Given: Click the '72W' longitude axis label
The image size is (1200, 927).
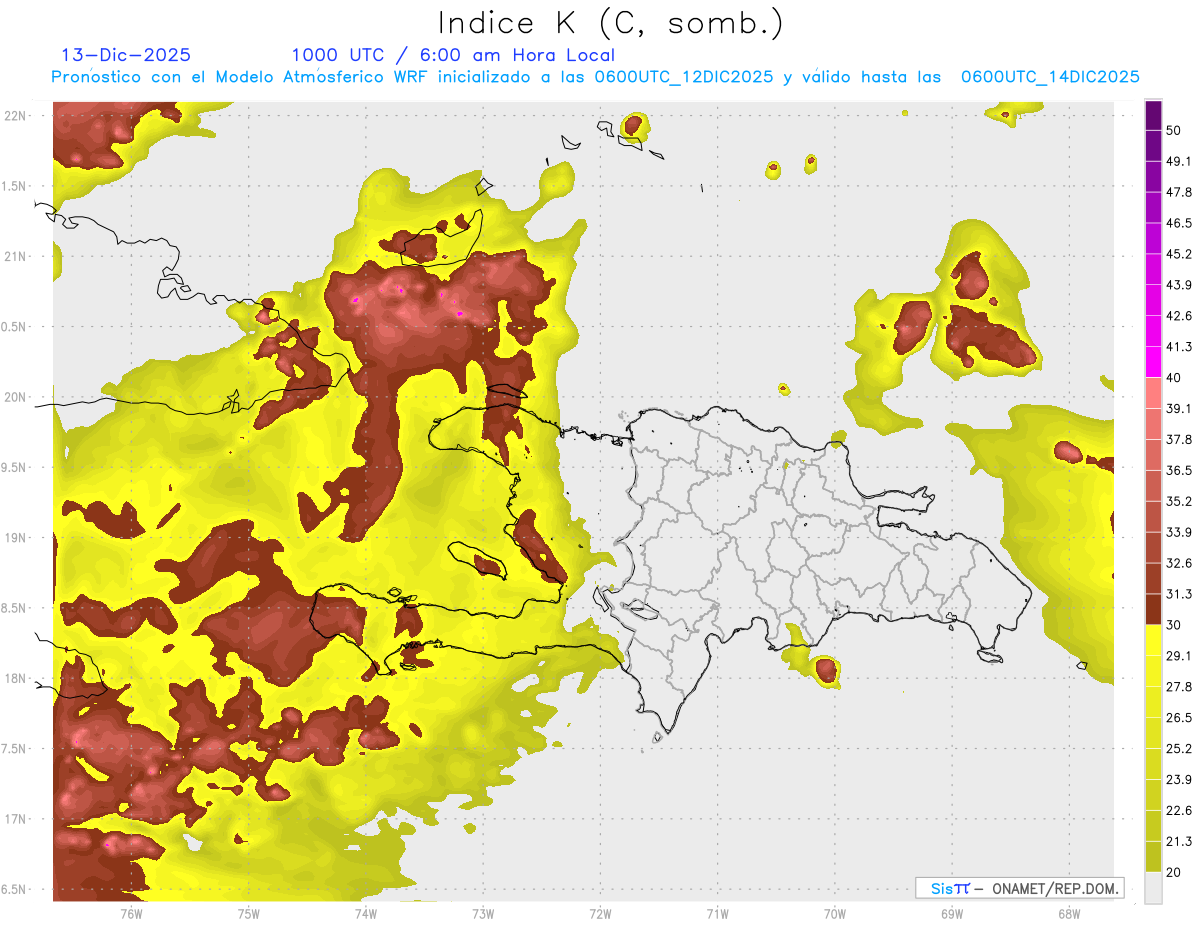Looking at the screenshot, I should click(600, 913).
